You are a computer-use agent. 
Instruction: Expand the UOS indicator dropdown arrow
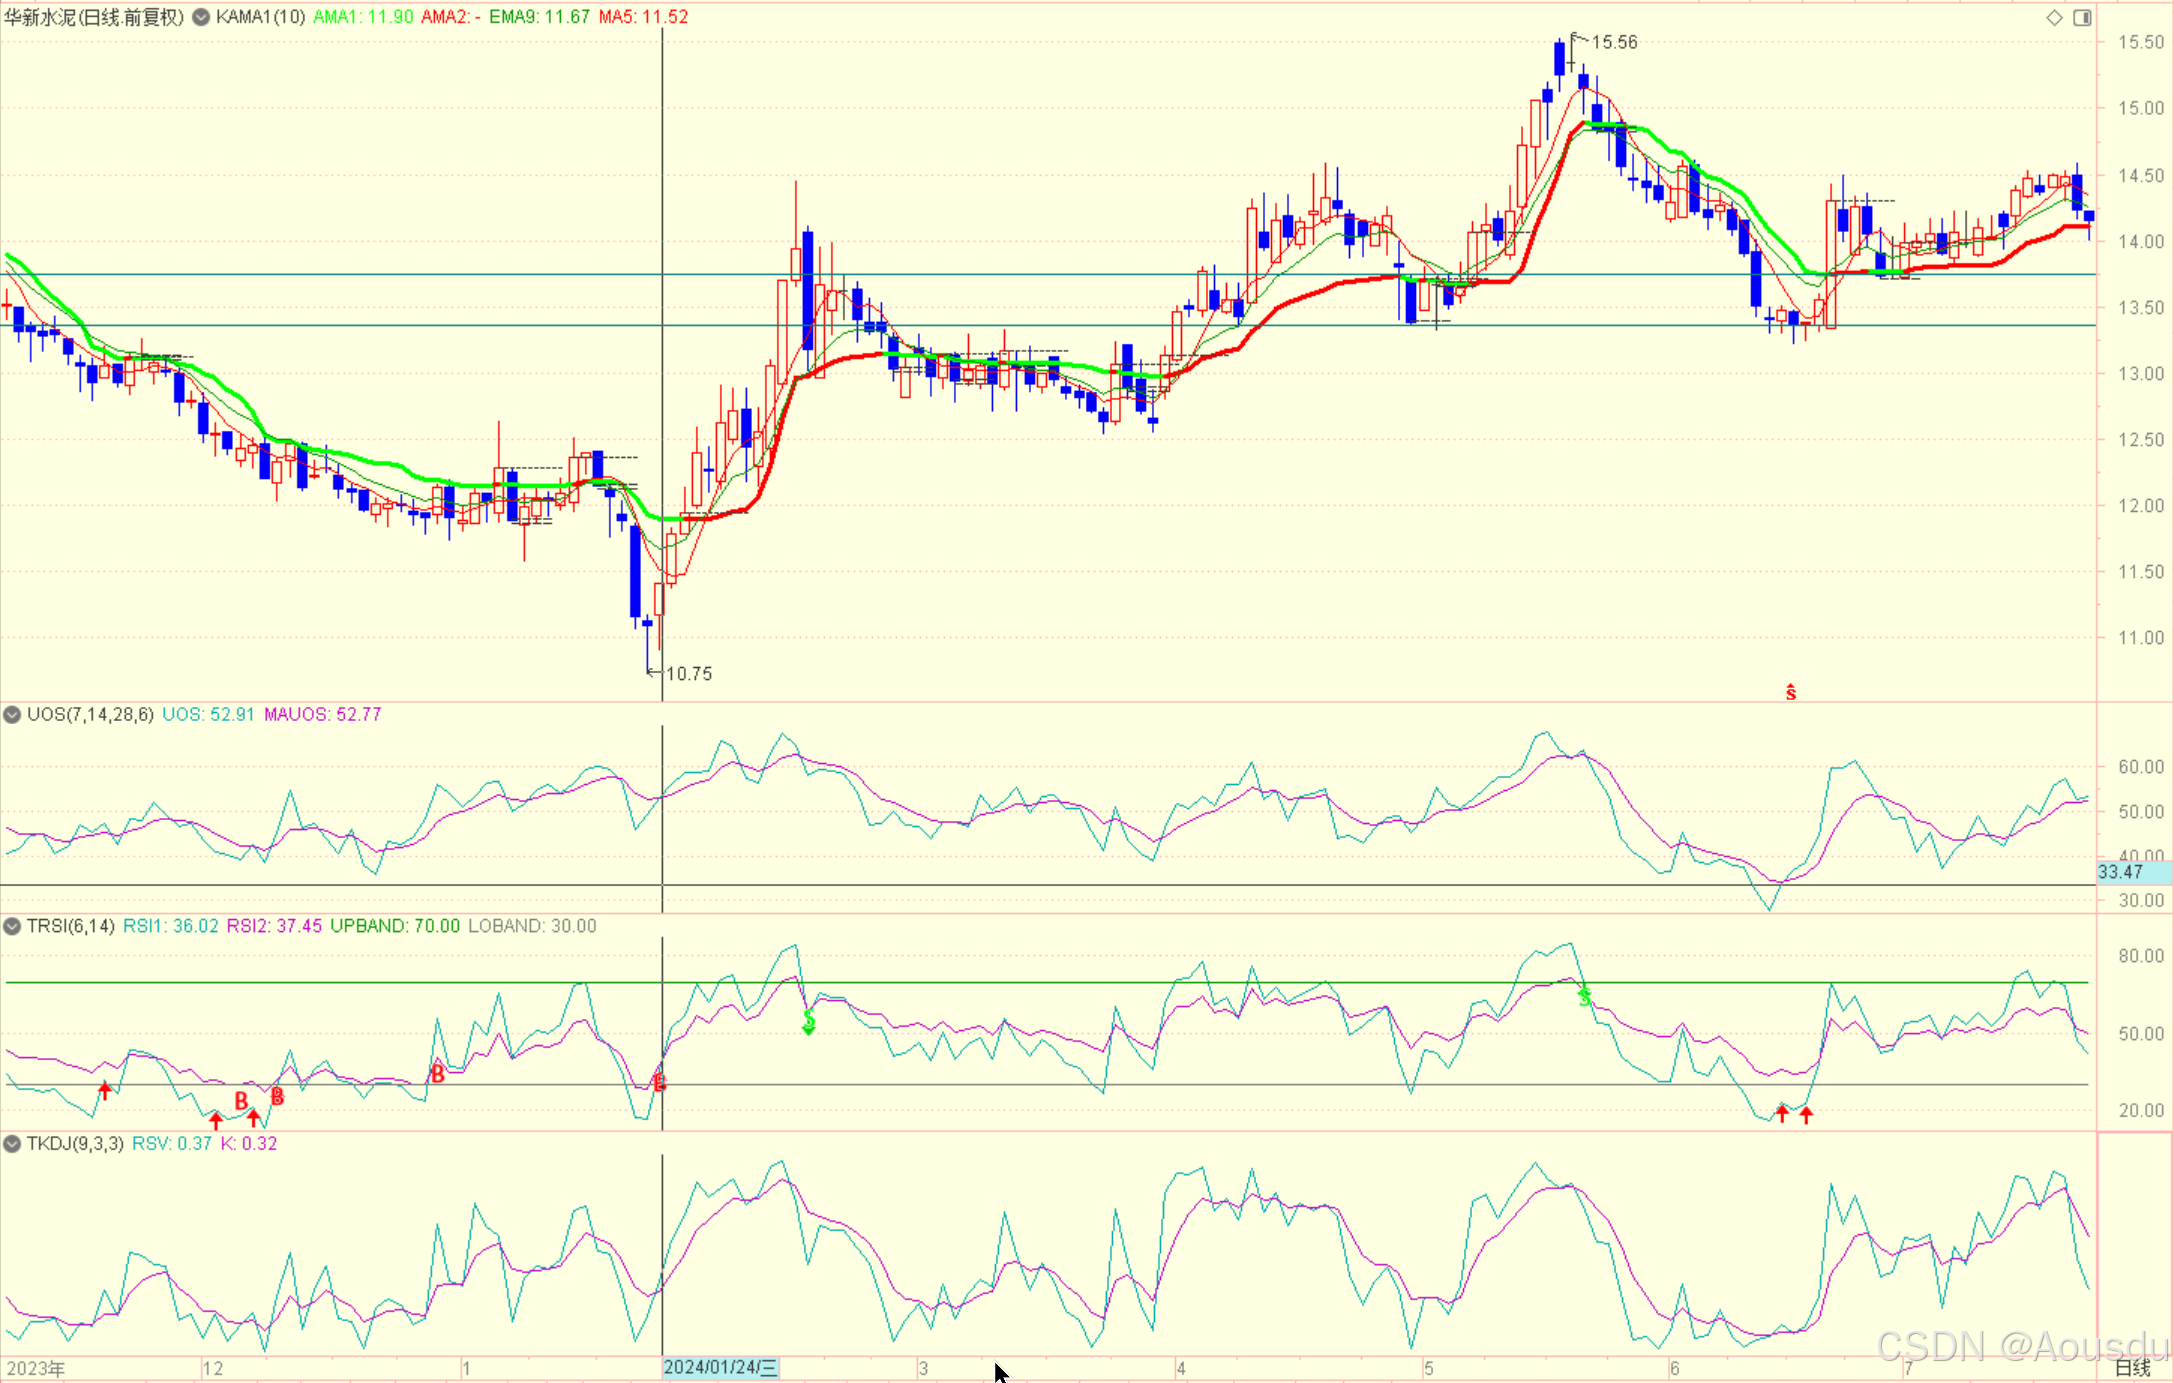pos(12,714)
